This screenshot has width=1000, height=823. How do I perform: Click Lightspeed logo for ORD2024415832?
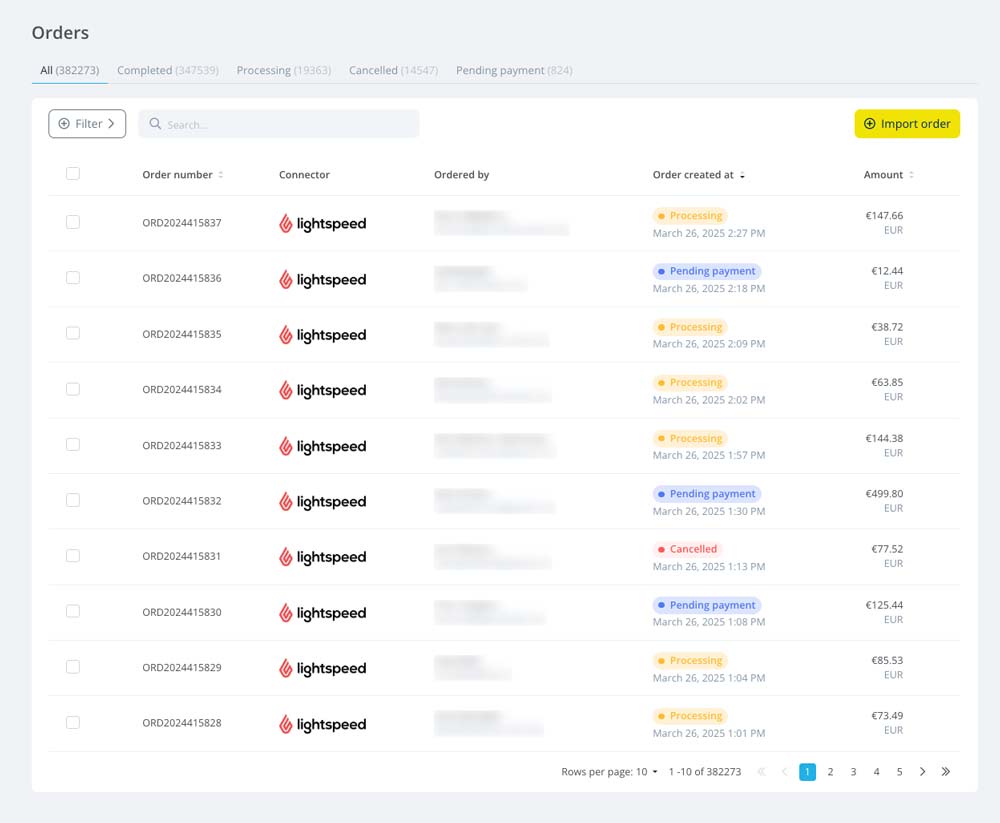323,501
